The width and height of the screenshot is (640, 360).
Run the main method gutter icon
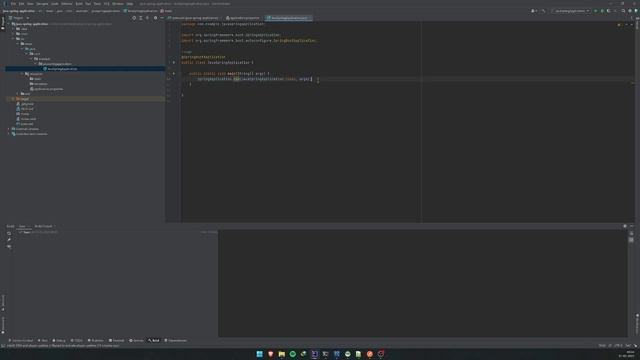click(173, 73)
